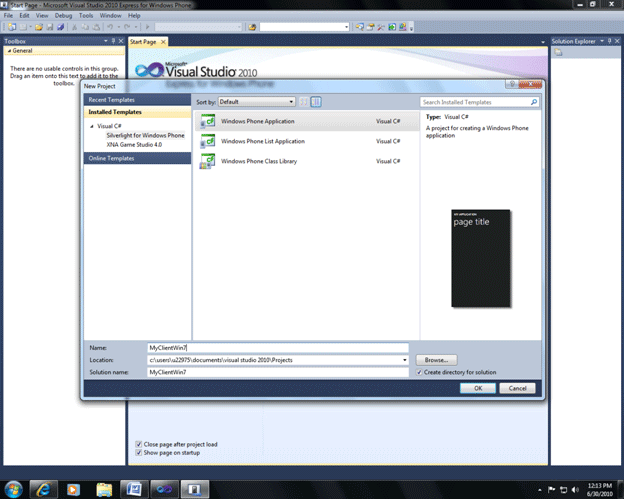
Task: Click the Undo toolbar icon
Action: [110, 27]
